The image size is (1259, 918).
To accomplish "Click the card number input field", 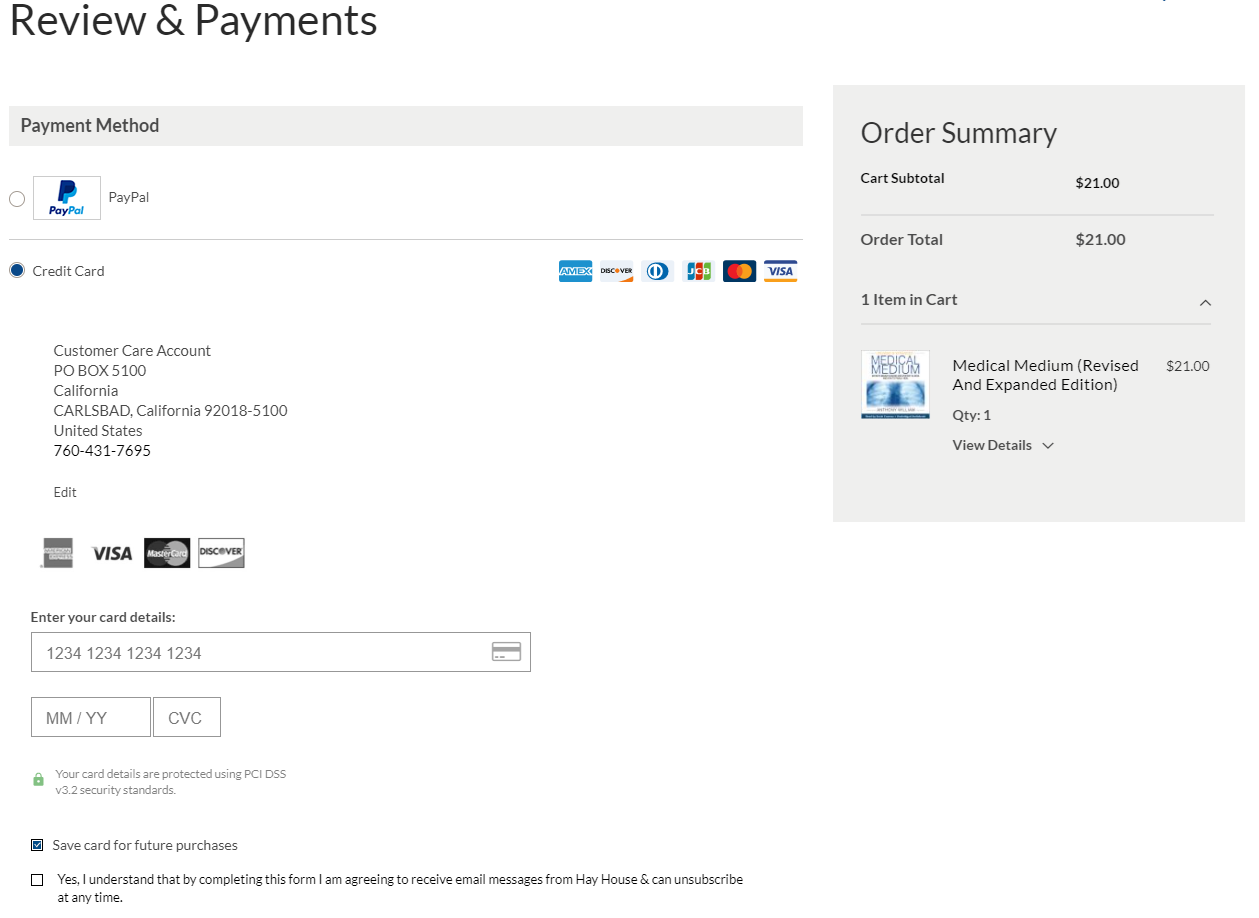I will click(260, 652).
